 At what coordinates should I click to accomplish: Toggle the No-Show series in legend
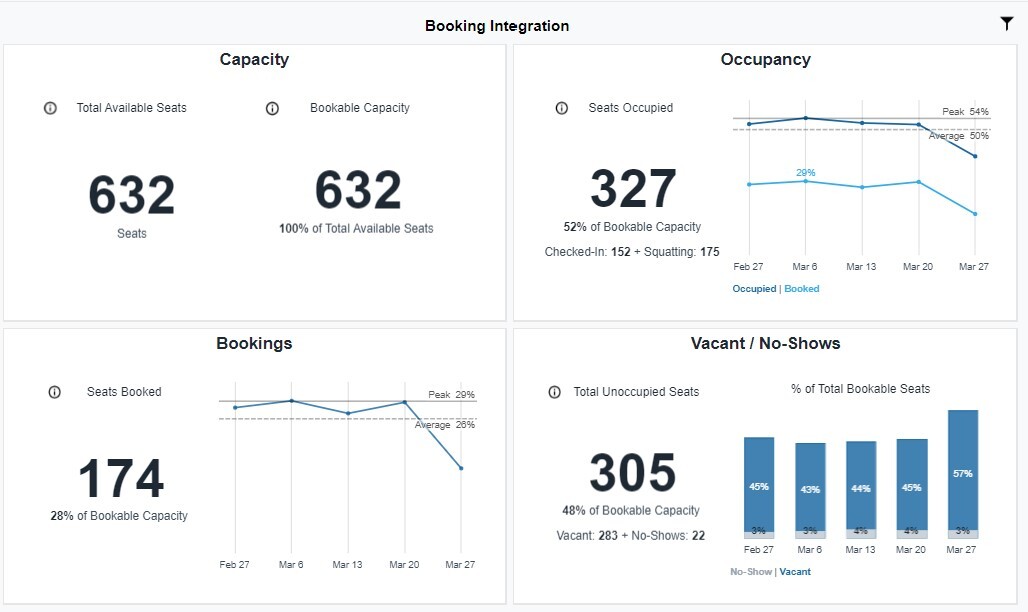pos(751,572)
